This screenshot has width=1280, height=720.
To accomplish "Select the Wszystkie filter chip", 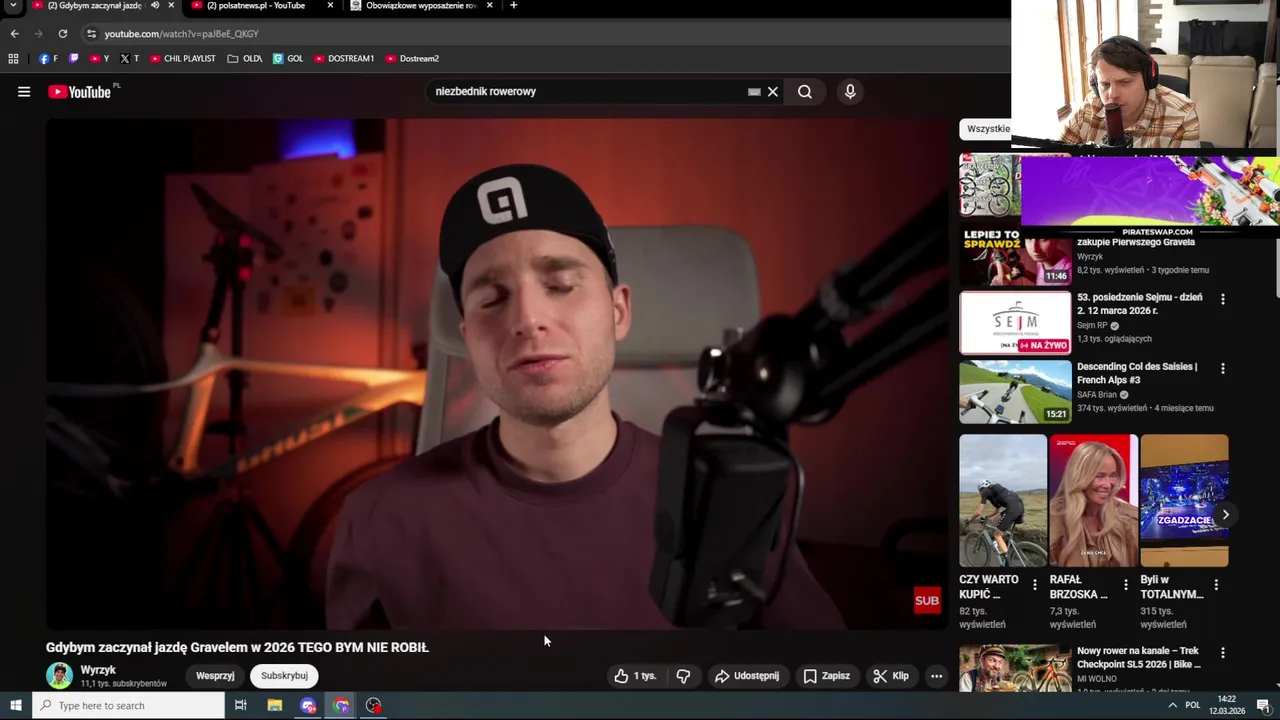I will pyautogui.click(x=987, y=129).
